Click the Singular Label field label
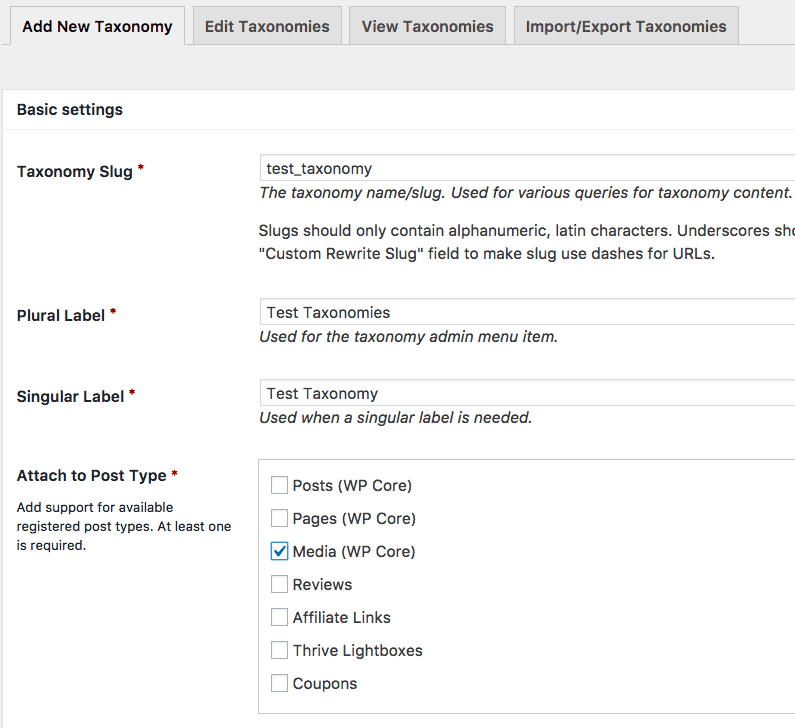This screenshot has width=795, height=728. tap(70, 396)
